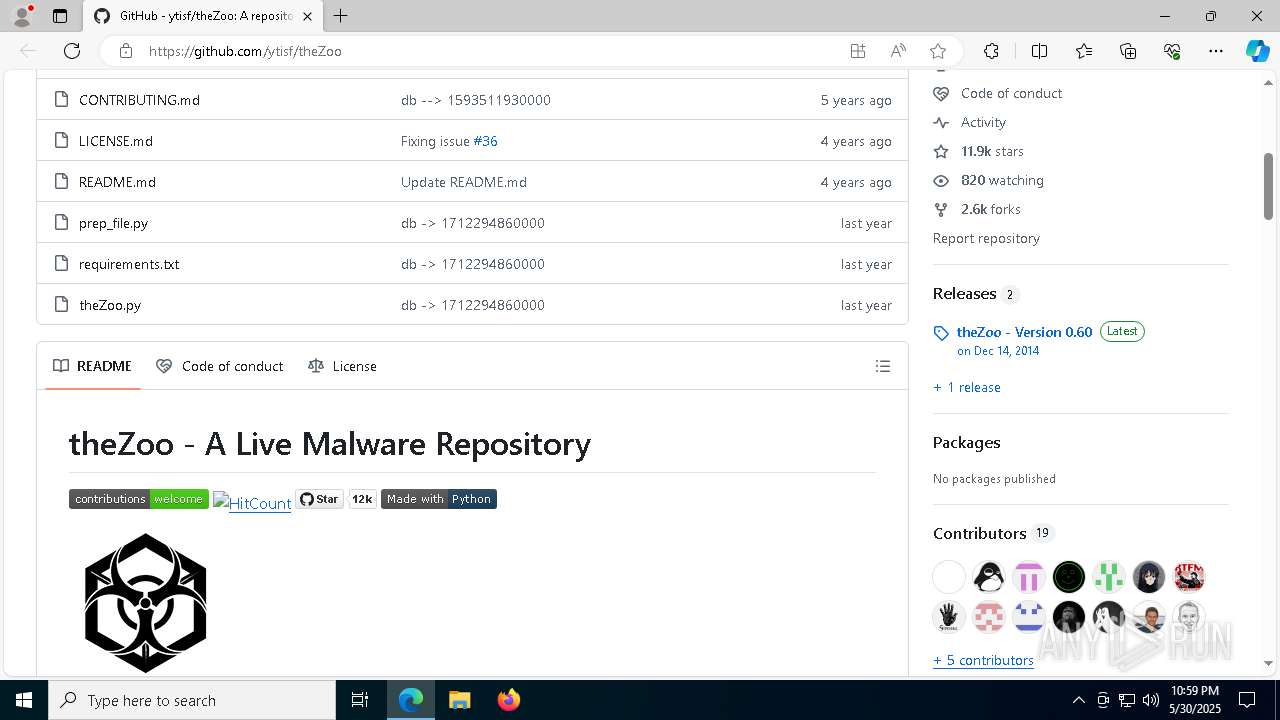Open the Favorites list
This screenshot has width=1280, height=720.
[1084, 51]
